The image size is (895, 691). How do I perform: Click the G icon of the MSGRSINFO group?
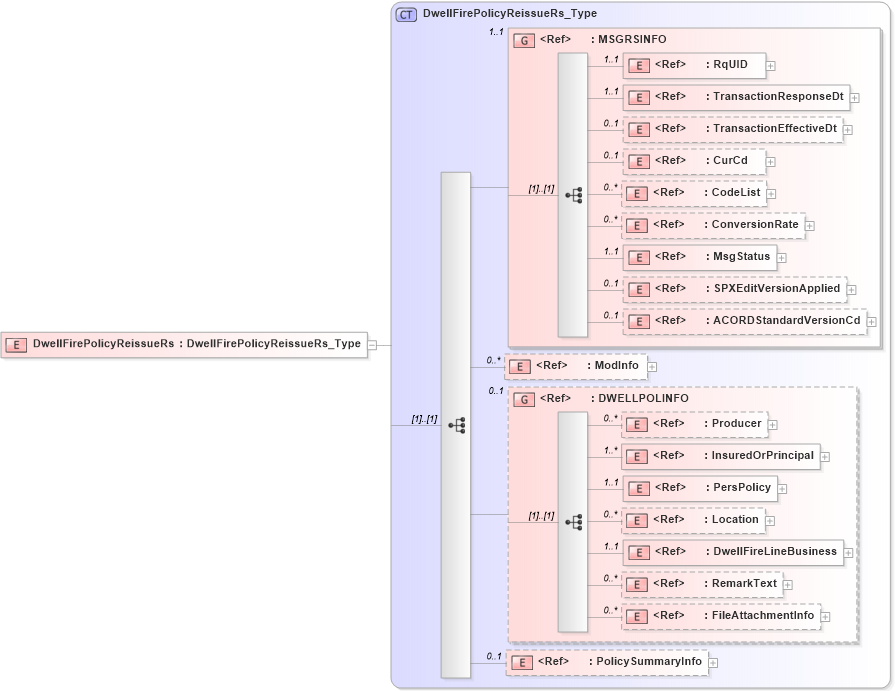coord(524,40)
